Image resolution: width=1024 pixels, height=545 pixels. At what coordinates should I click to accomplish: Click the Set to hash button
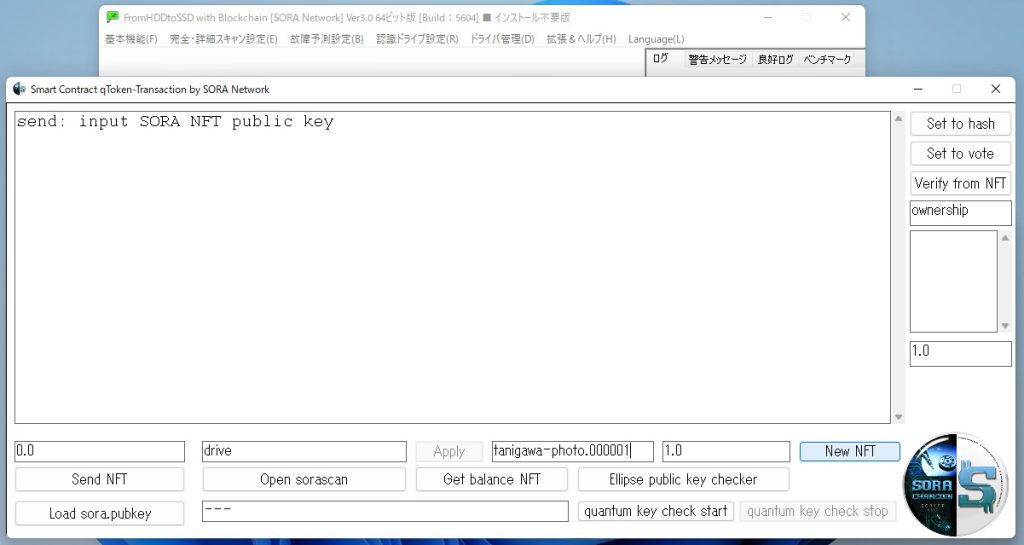960,124
